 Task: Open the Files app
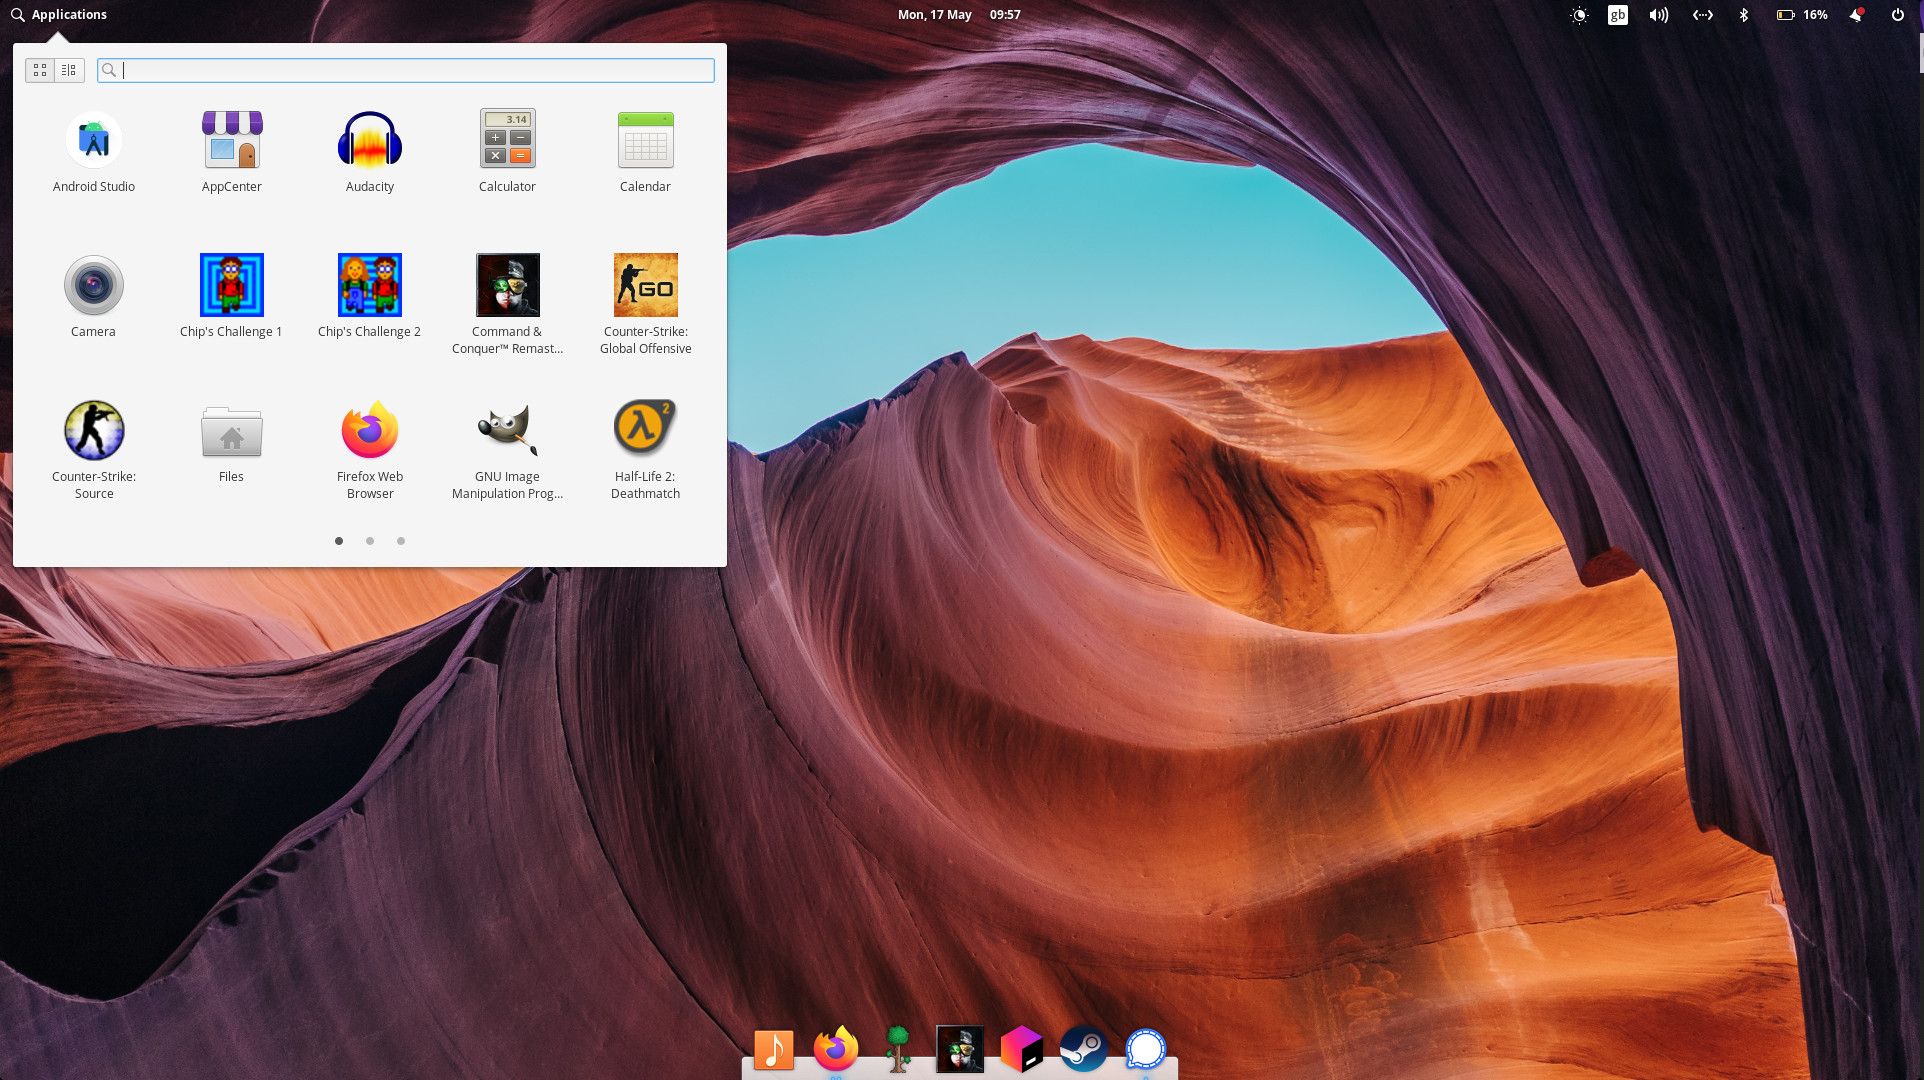click(x=231, y=442)
